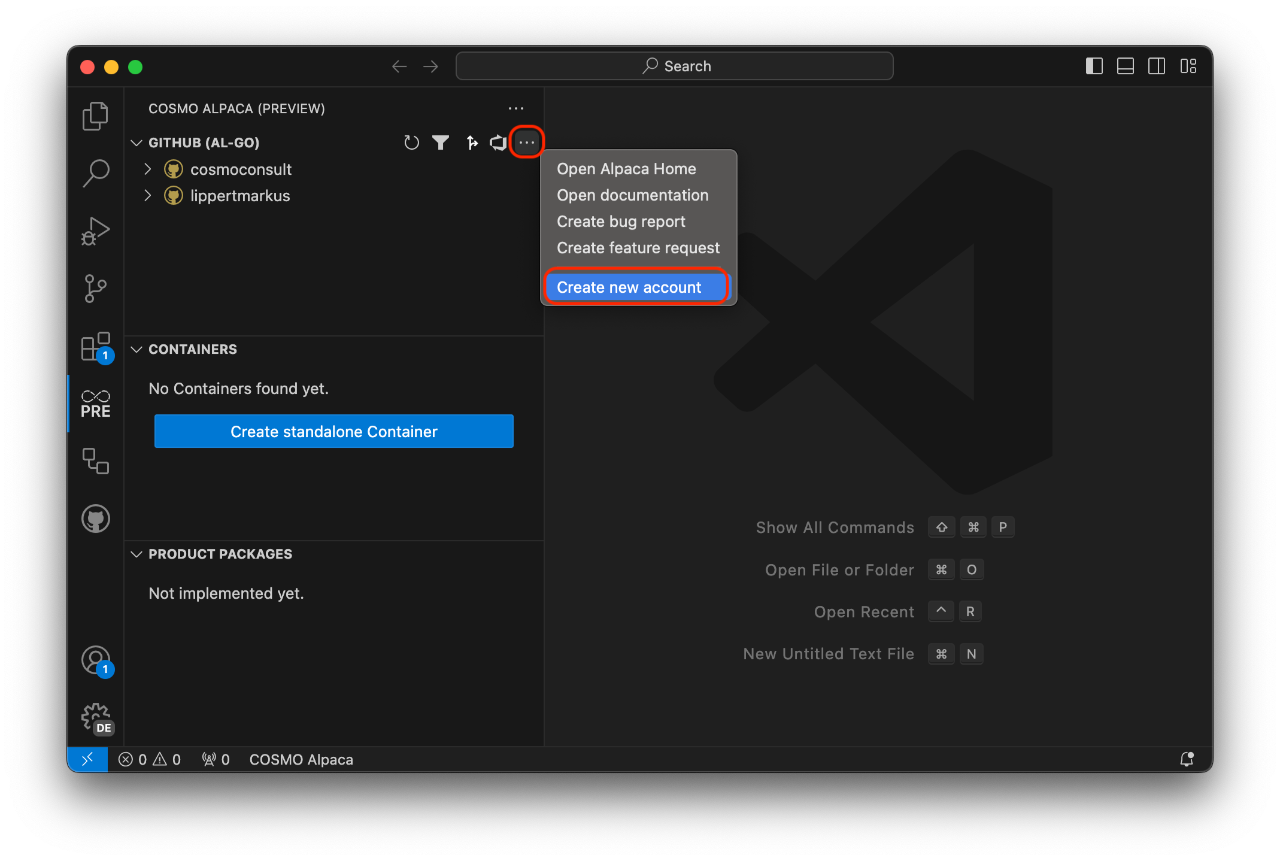The image size is (1280, 861).
Task: Choose Open Alpaca Home in the context menu
Action: 626,168
